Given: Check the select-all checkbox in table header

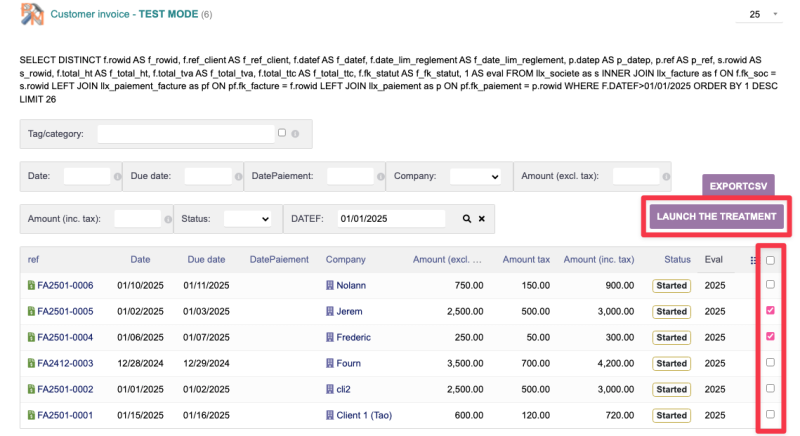Looking at the screenshot, I should coord(769,260).
